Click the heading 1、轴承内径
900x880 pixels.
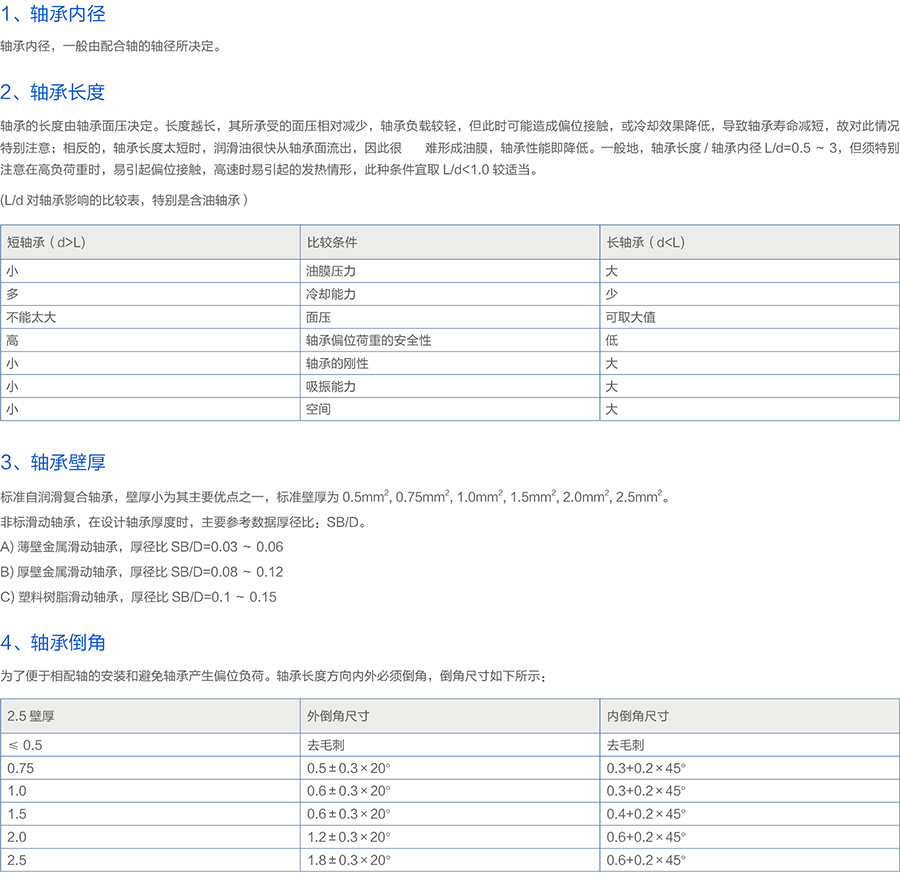click(53, 14)
